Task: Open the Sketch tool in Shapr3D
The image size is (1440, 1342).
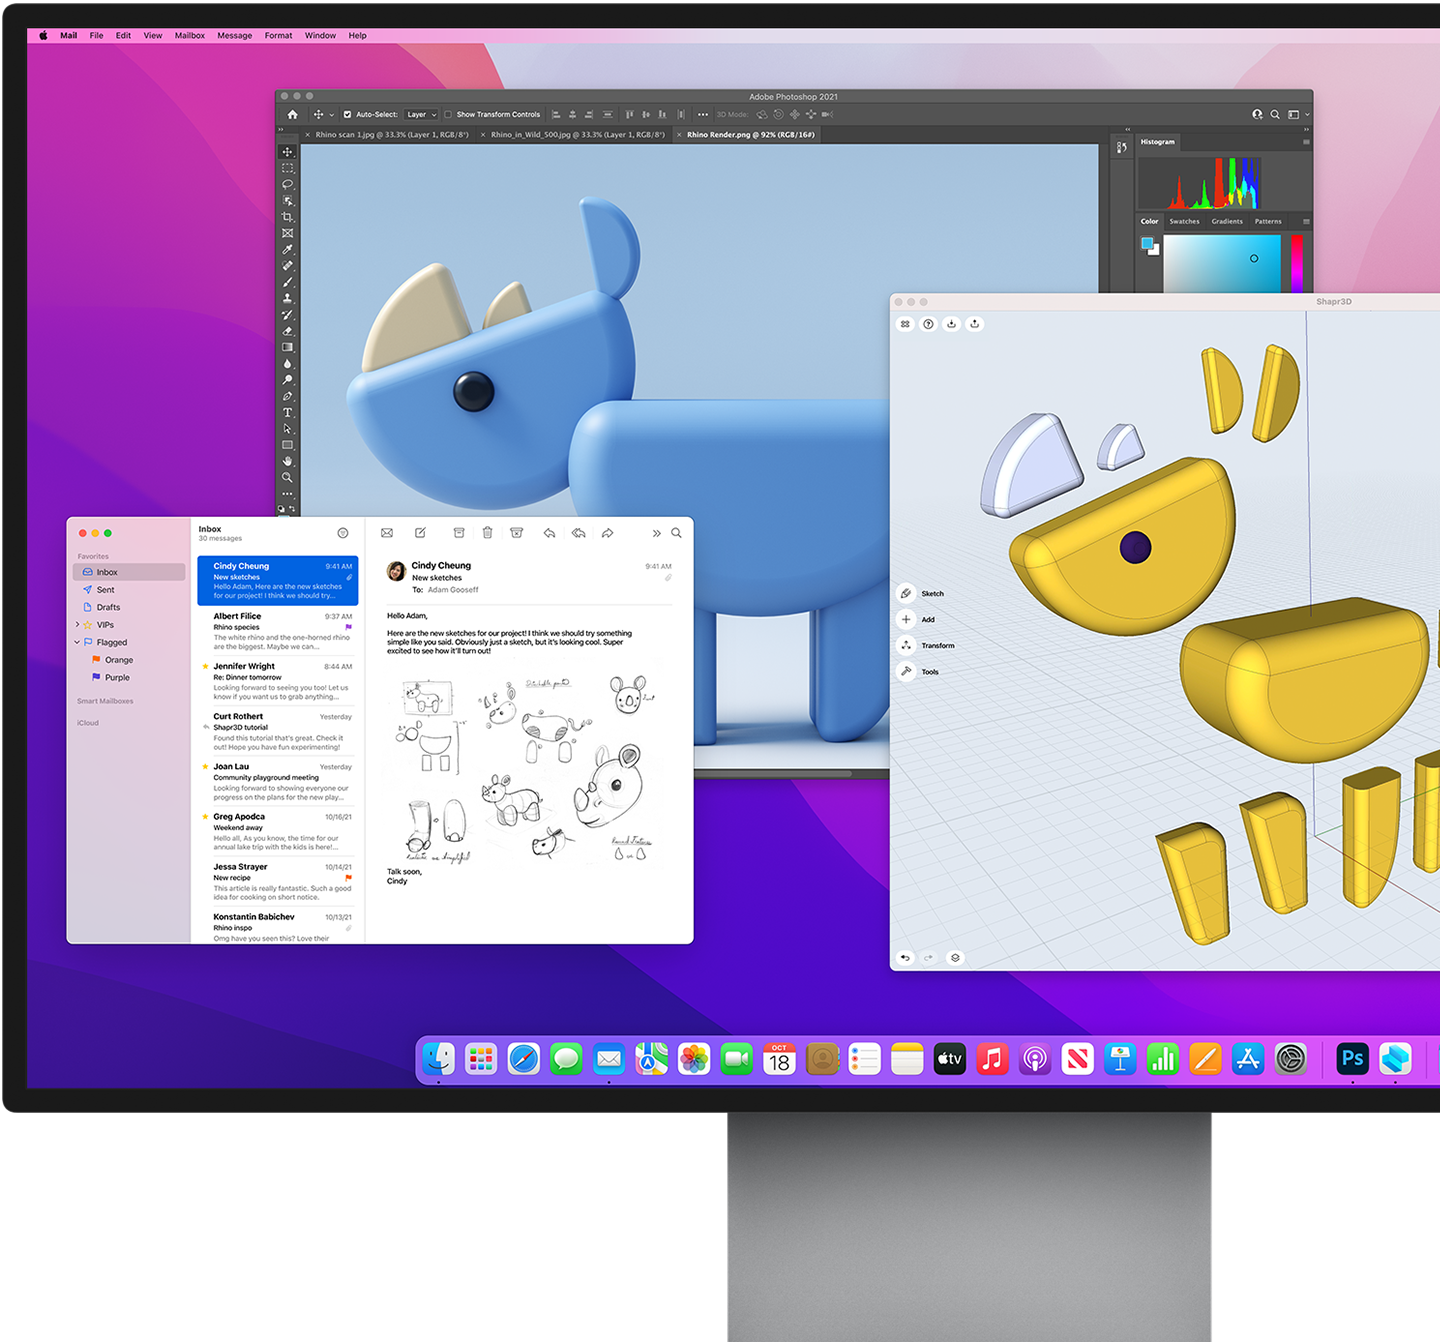Action: 906,593
